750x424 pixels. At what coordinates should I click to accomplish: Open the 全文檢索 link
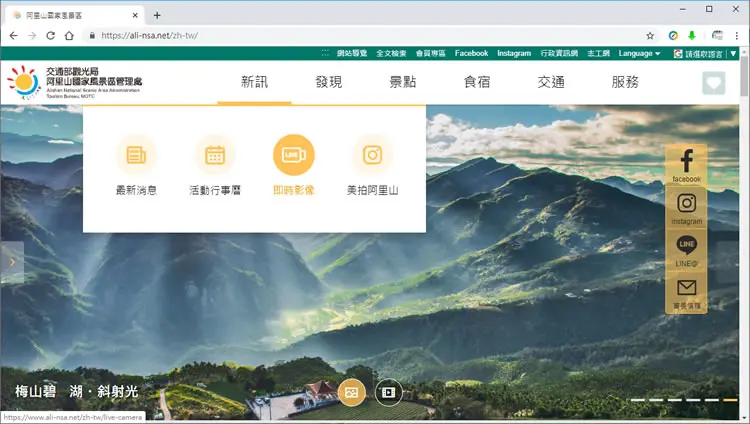pos(391,54)
